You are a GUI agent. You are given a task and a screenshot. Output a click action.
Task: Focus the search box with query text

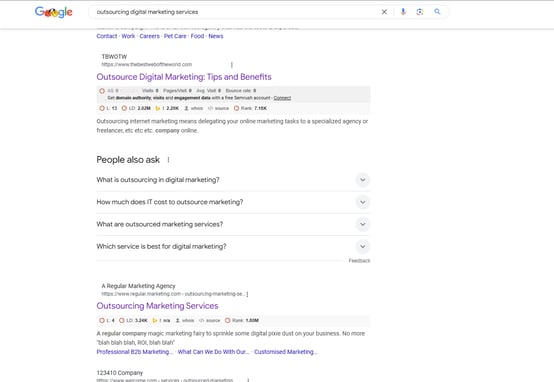click(233, 12)
